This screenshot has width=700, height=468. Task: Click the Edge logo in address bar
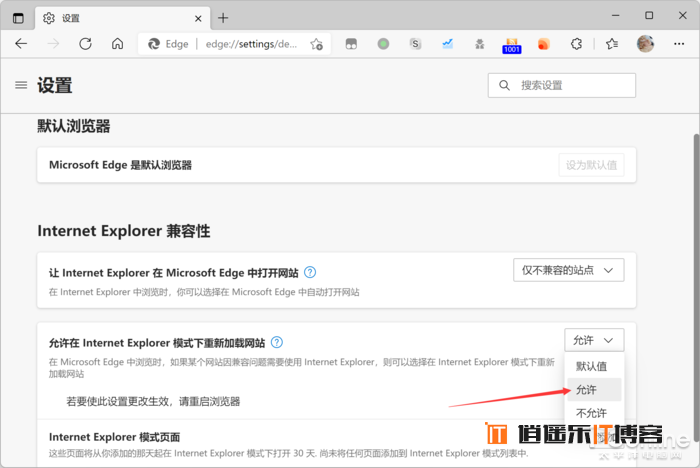pyautogui.click(x=154, y=44)
